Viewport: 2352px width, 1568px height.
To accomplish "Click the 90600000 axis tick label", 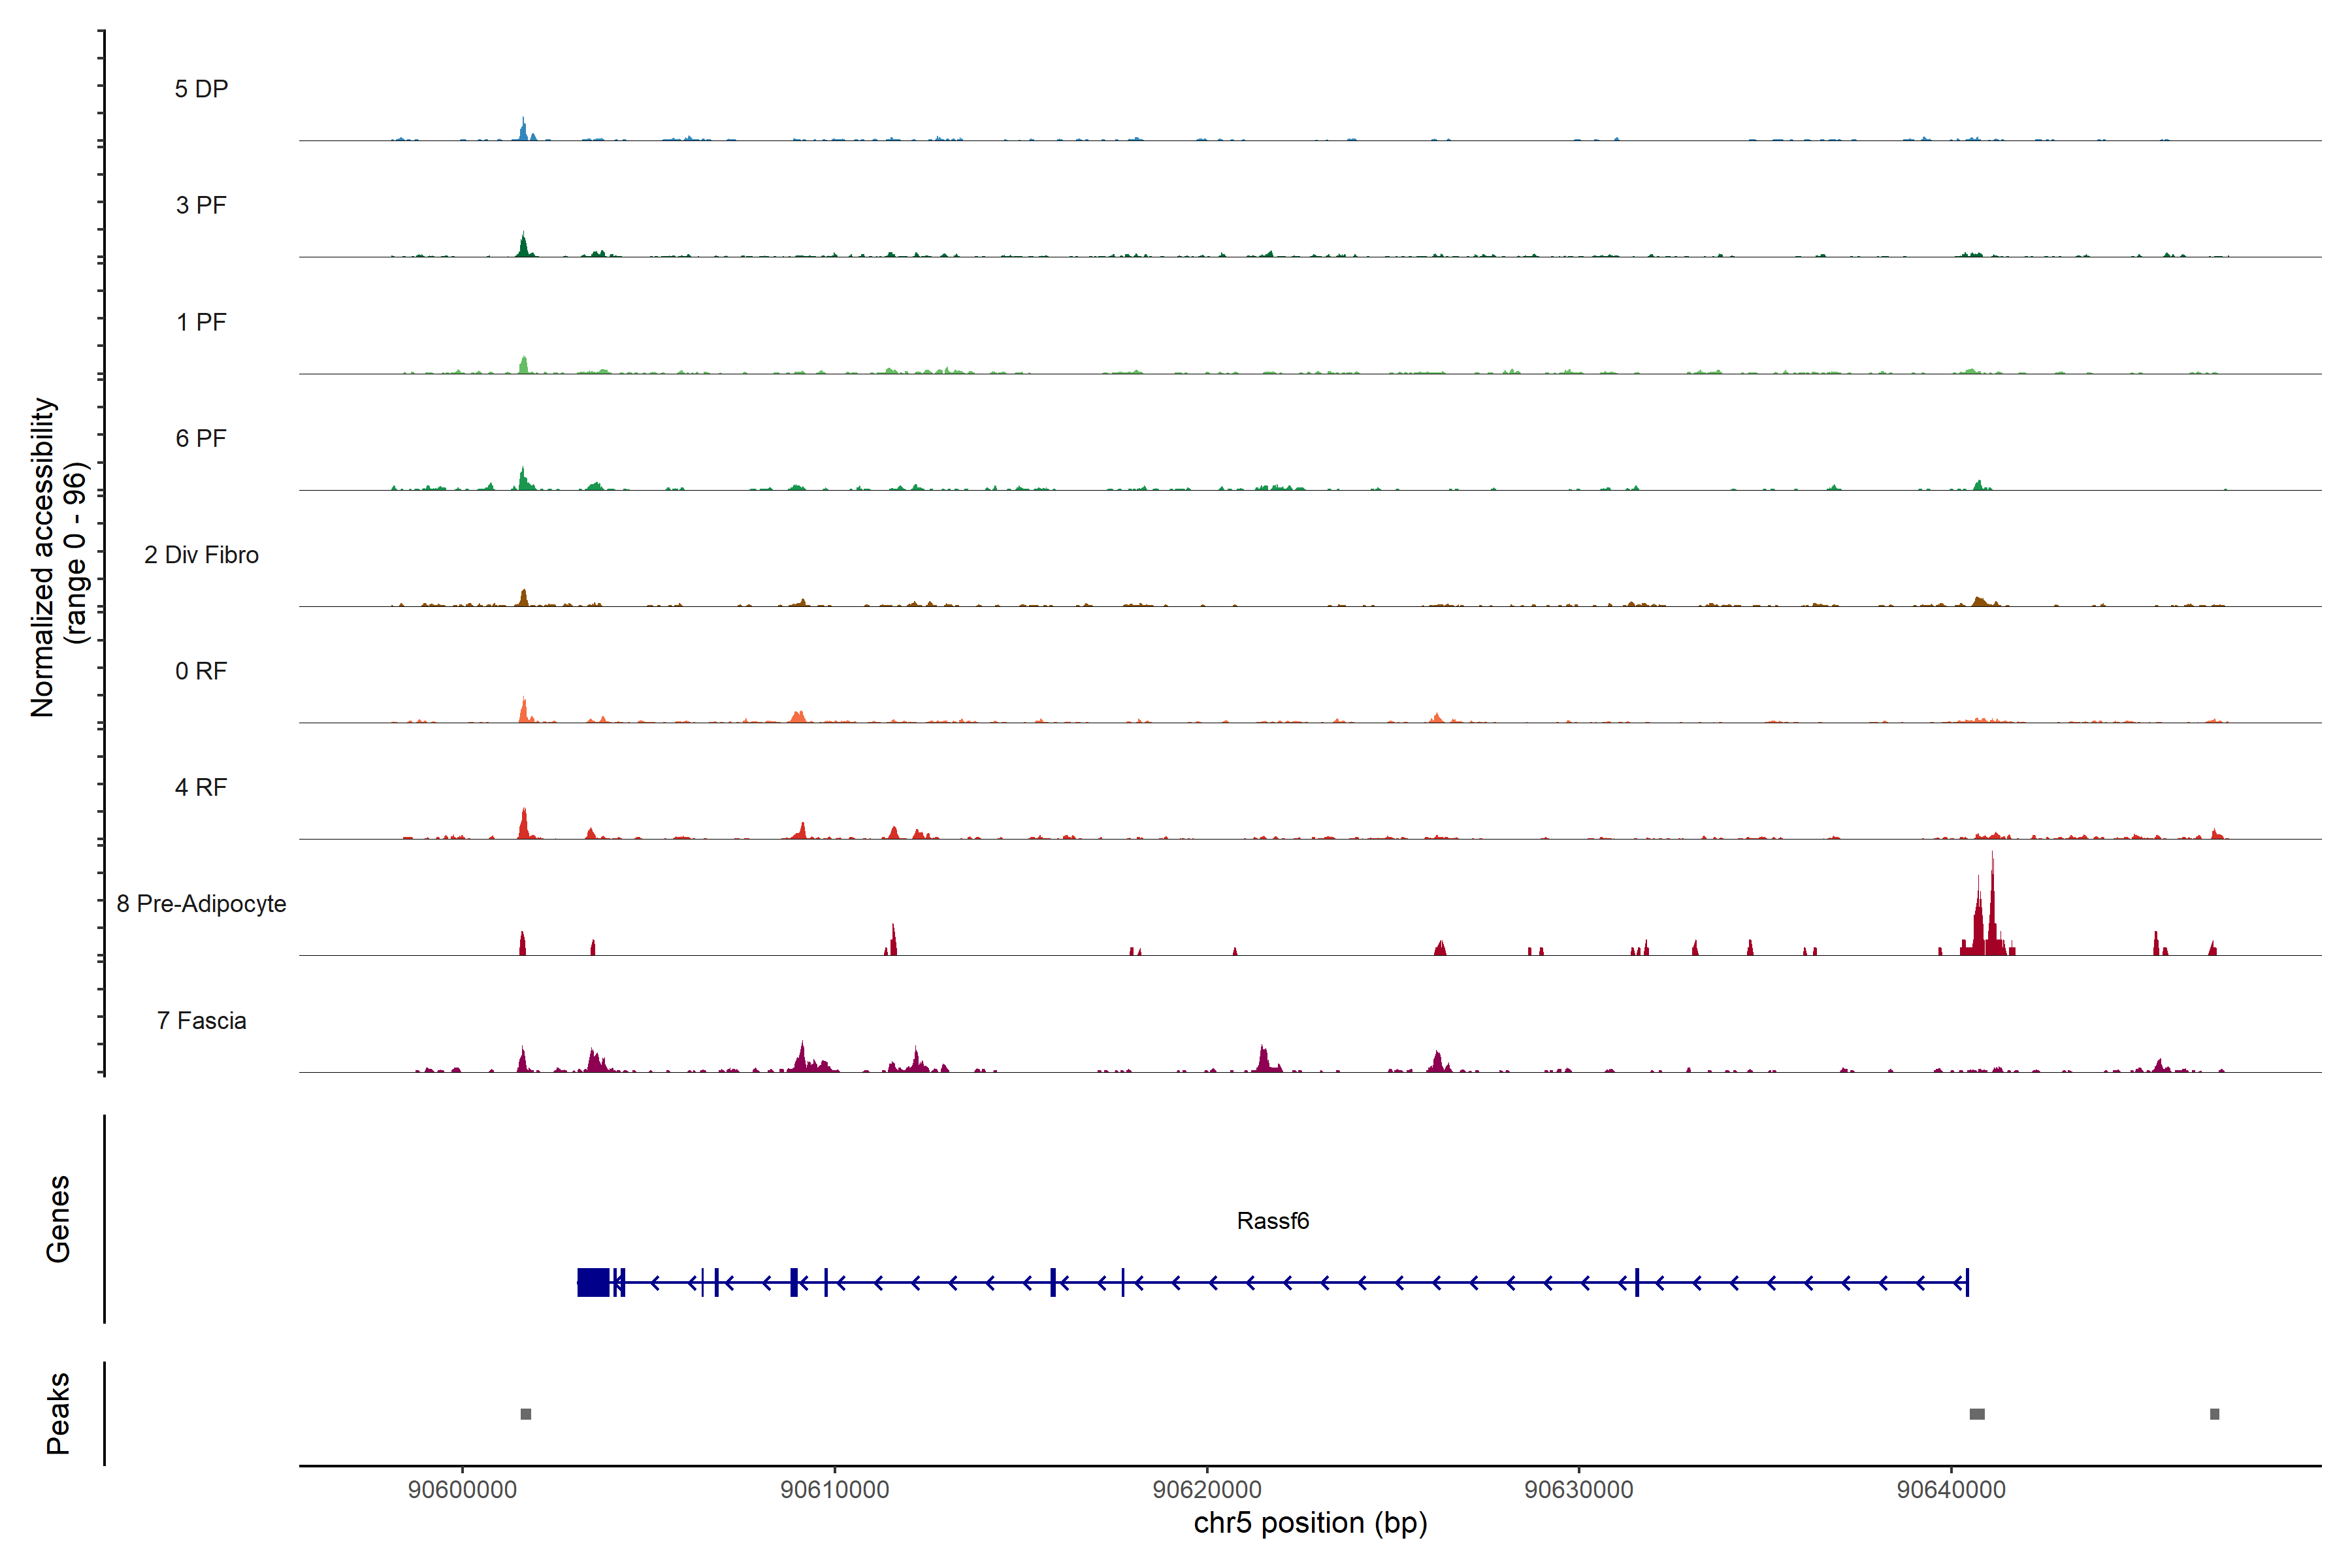I will coord(463,1490).
